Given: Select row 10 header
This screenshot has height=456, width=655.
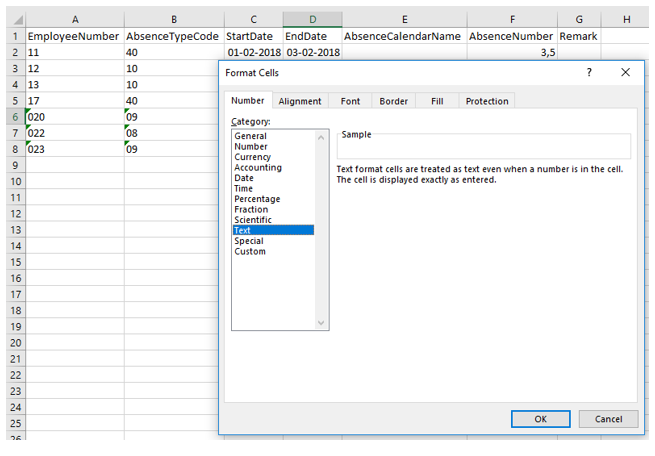Looking at the screenshot, I should pyautogui.click(x=13, y=181).
